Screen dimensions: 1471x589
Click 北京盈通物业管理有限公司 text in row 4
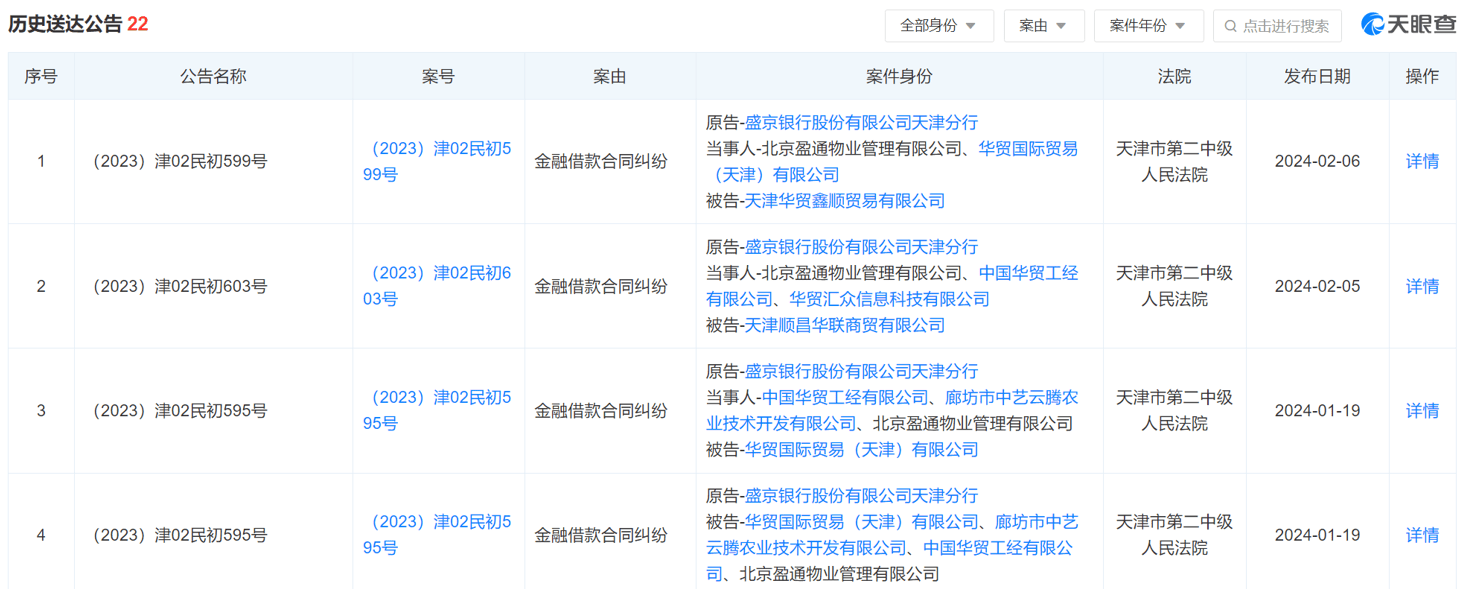(x=839, y=574)
